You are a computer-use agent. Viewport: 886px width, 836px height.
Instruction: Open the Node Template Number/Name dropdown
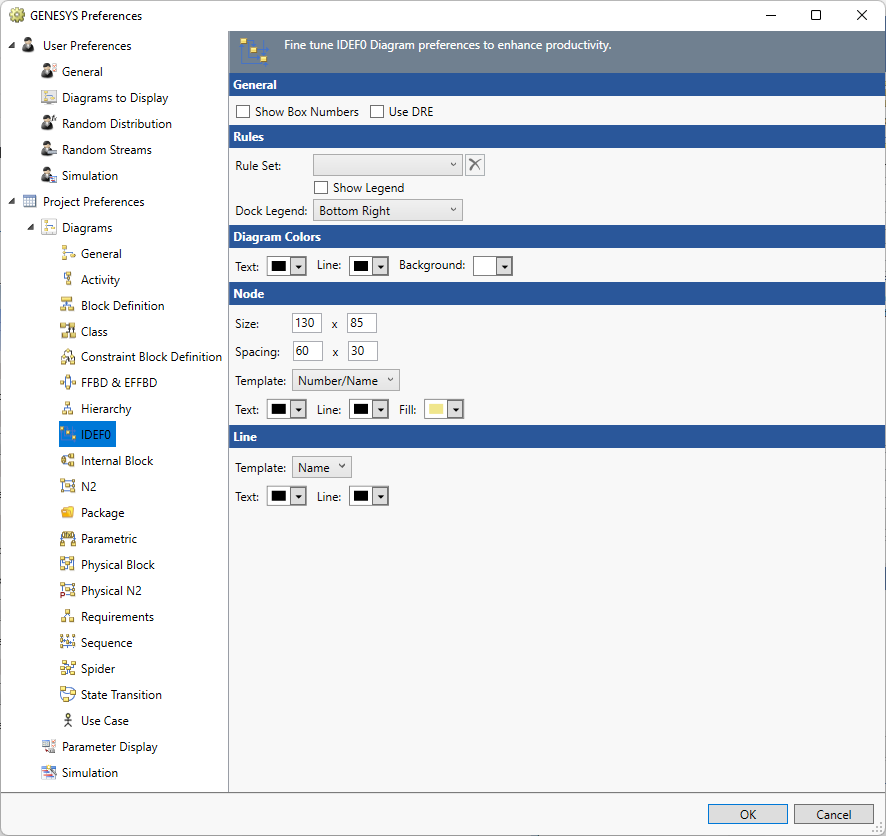345,381
